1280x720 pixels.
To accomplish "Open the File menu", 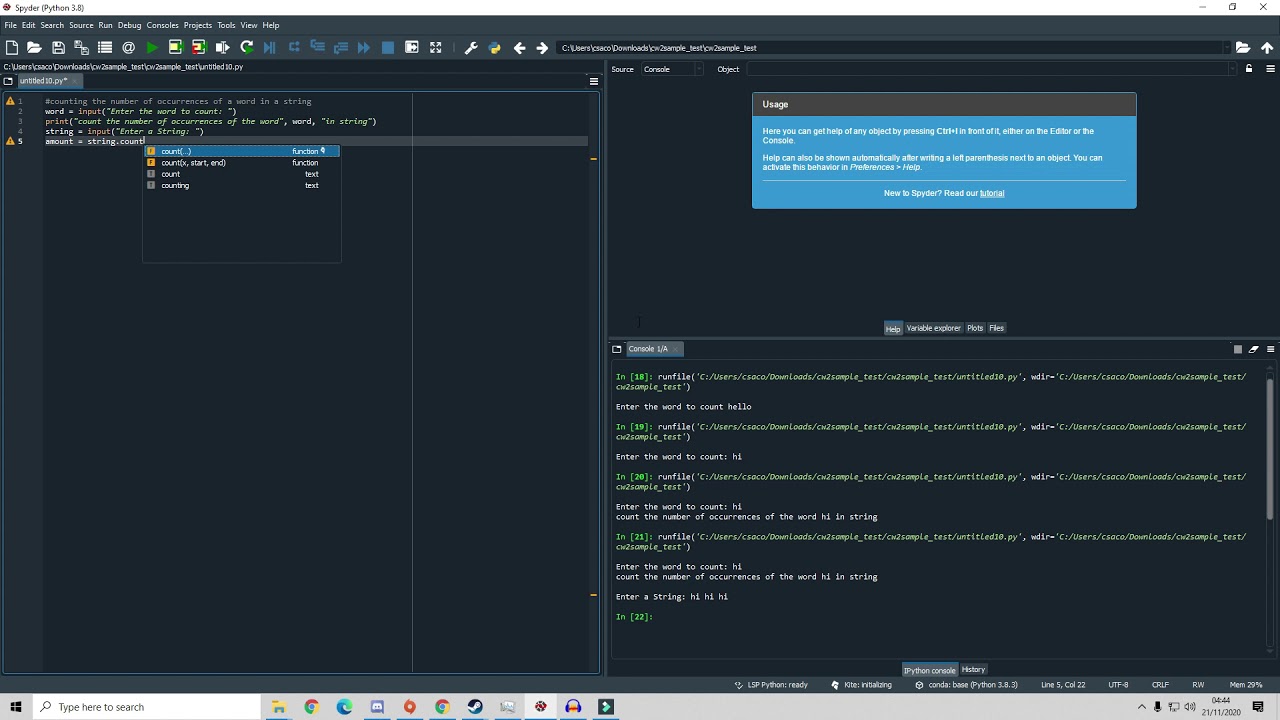I will tap(11, 25).
